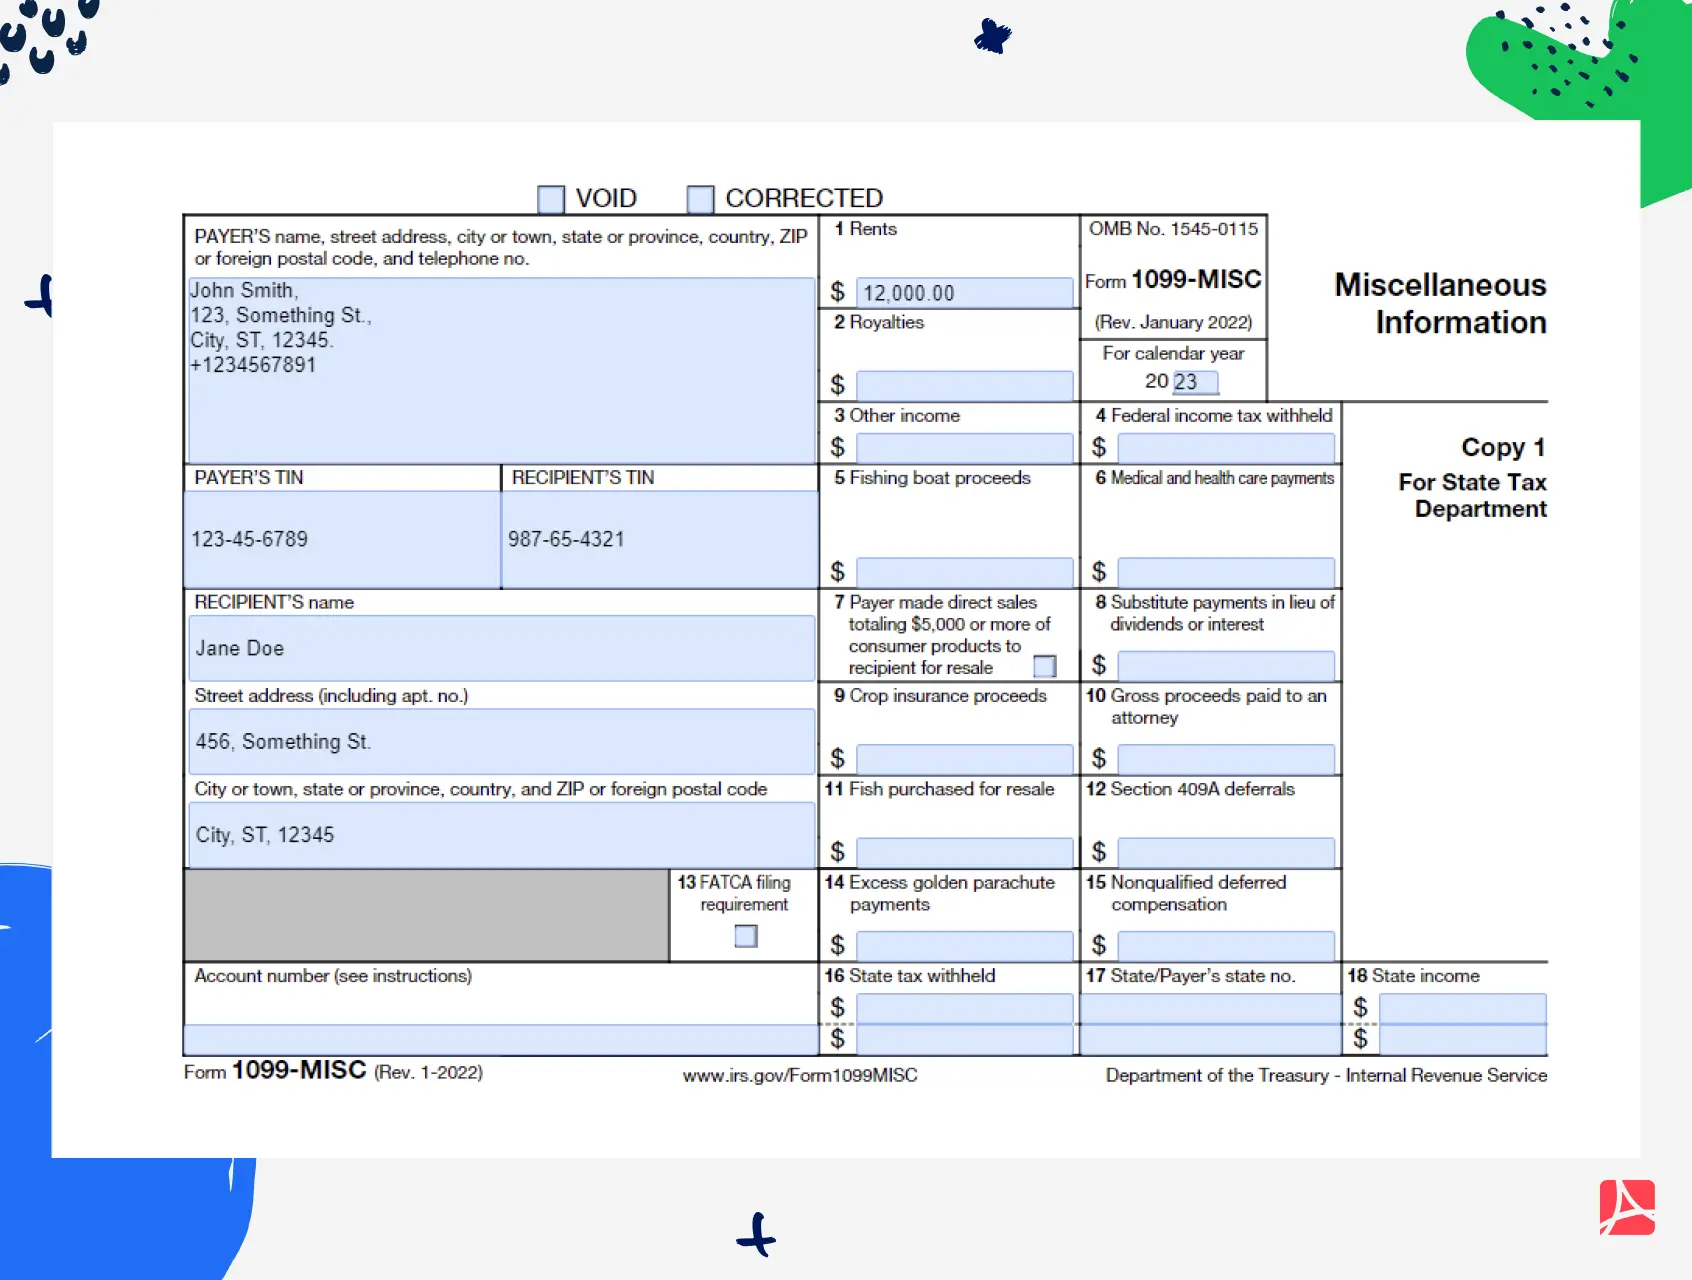Click the first State income field

pos(1462,1008)
